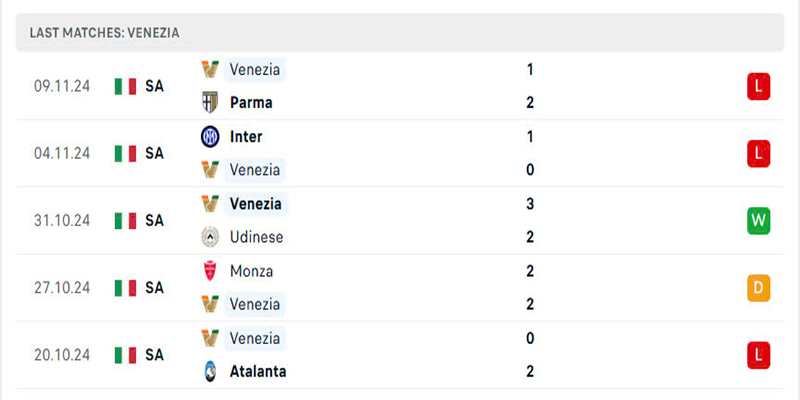
Task: Click the Inter club crest
Action: 210,137
